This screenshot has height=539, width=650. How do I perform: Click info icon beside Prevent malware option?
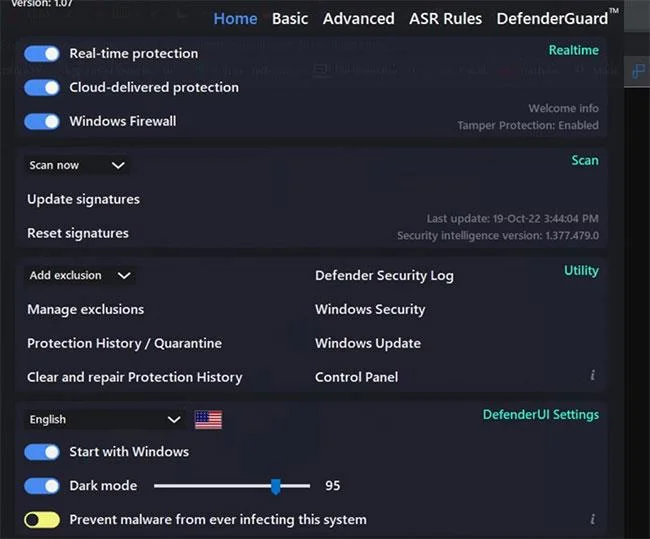593,519
